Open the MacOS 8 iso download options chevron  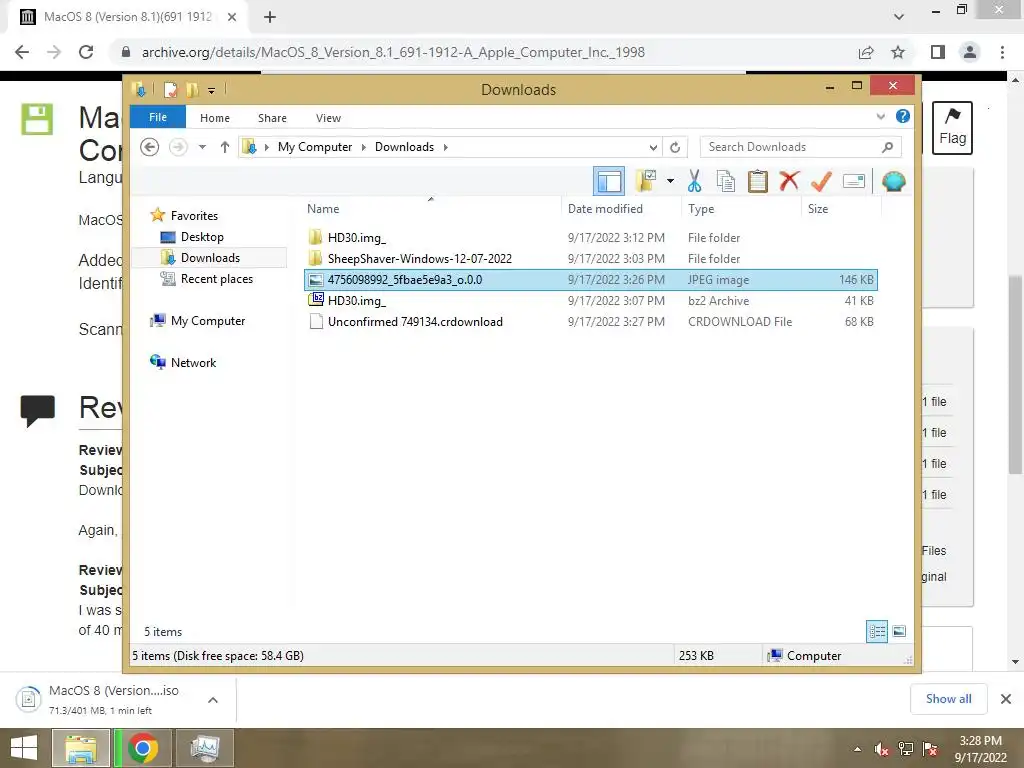point(213,700)
